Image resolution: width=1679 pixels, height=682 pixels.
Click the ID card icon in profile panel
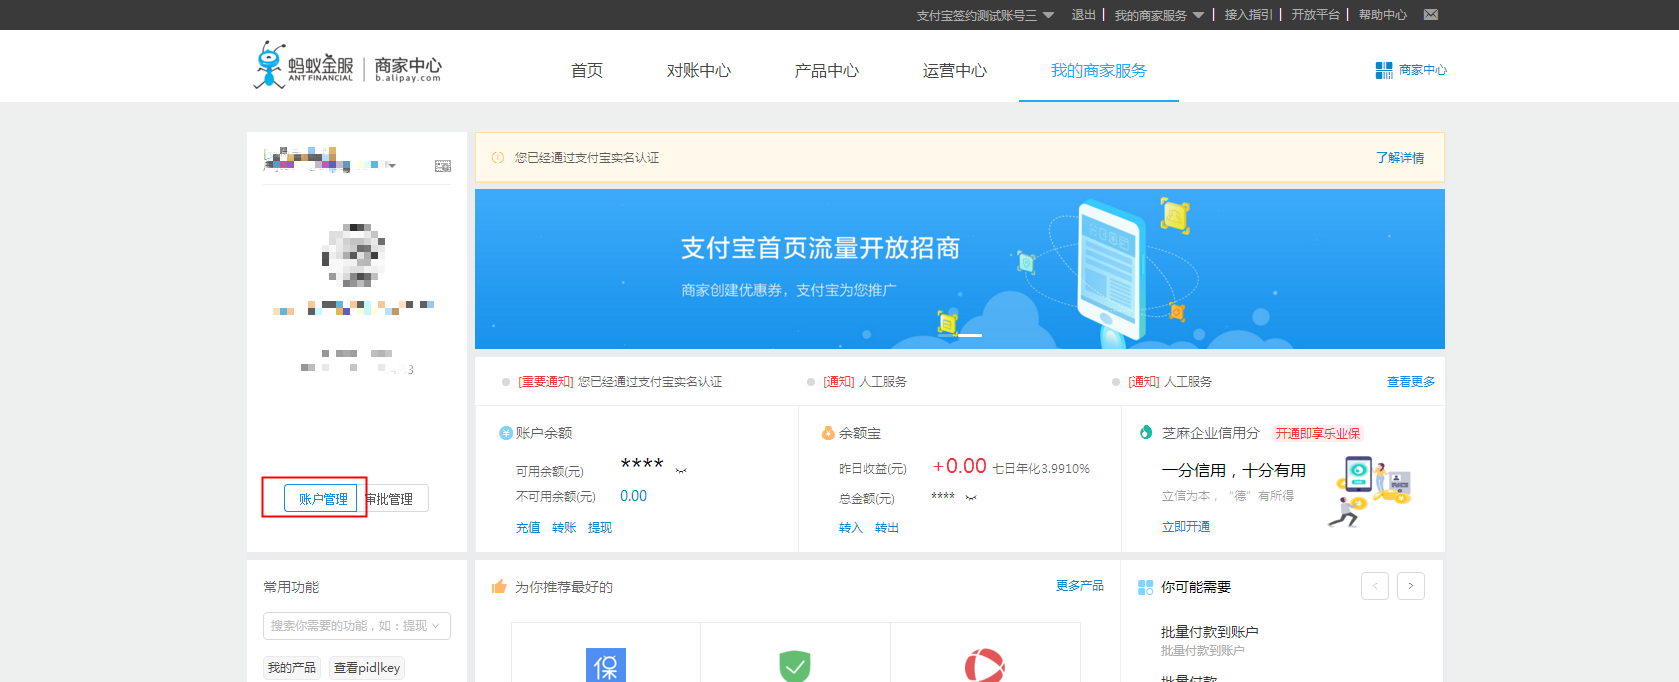(443, 166)
